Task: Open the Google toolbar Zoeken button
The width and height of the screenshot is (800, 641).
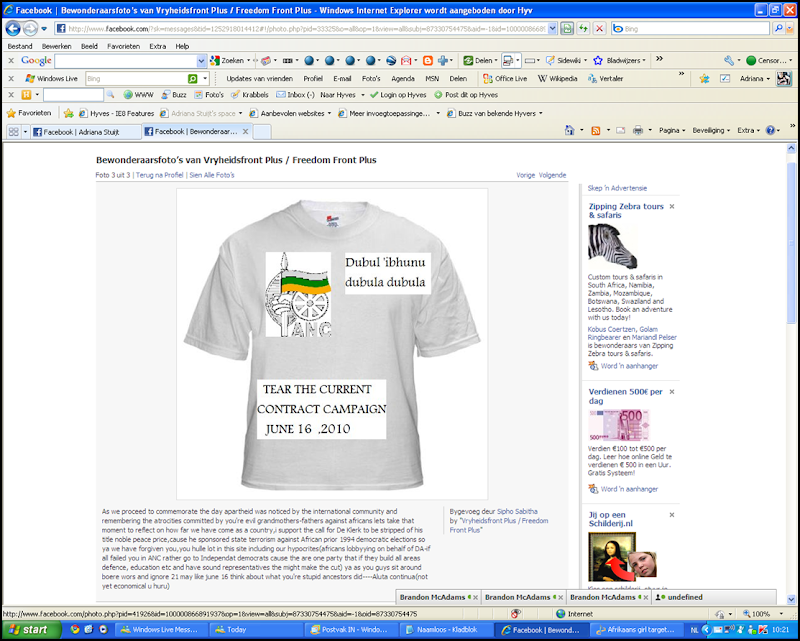Action: click(x=228, y=60)
